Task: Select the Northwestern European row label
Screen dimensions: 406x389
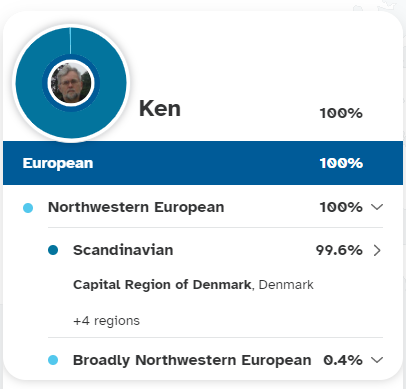Action: coord(136,207)
